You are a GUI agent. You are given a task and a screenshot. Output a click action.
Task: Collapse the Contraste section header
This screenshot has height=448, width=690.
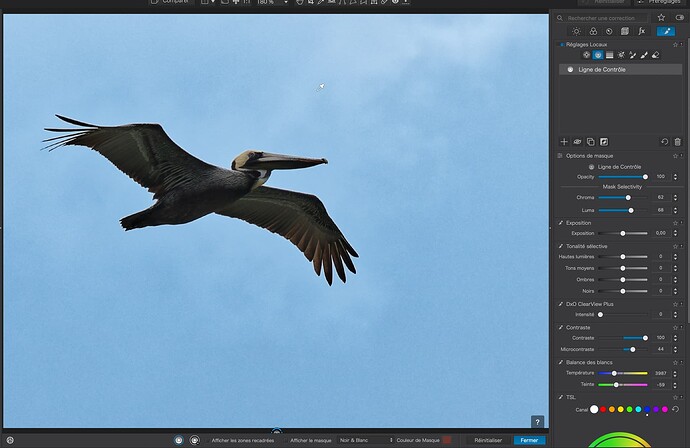pyautogui.click(x=578, y=327)
